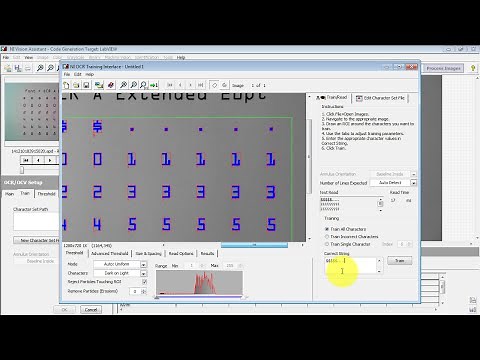Viewport: 480px width, 360px height.
Task: Click OK button in Vision Assistant
Action: pos(65,310)
